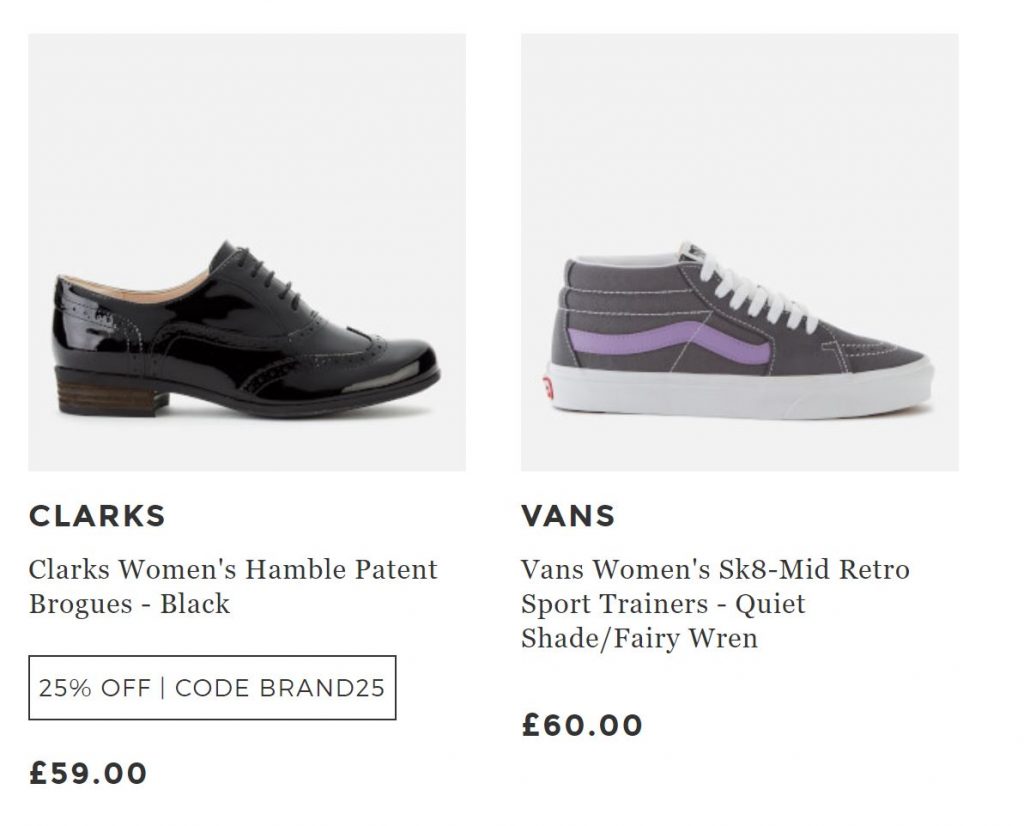Screen dimensions: 1024x826
Task: Click the VANS brand heading
Action: pos(568,516)
